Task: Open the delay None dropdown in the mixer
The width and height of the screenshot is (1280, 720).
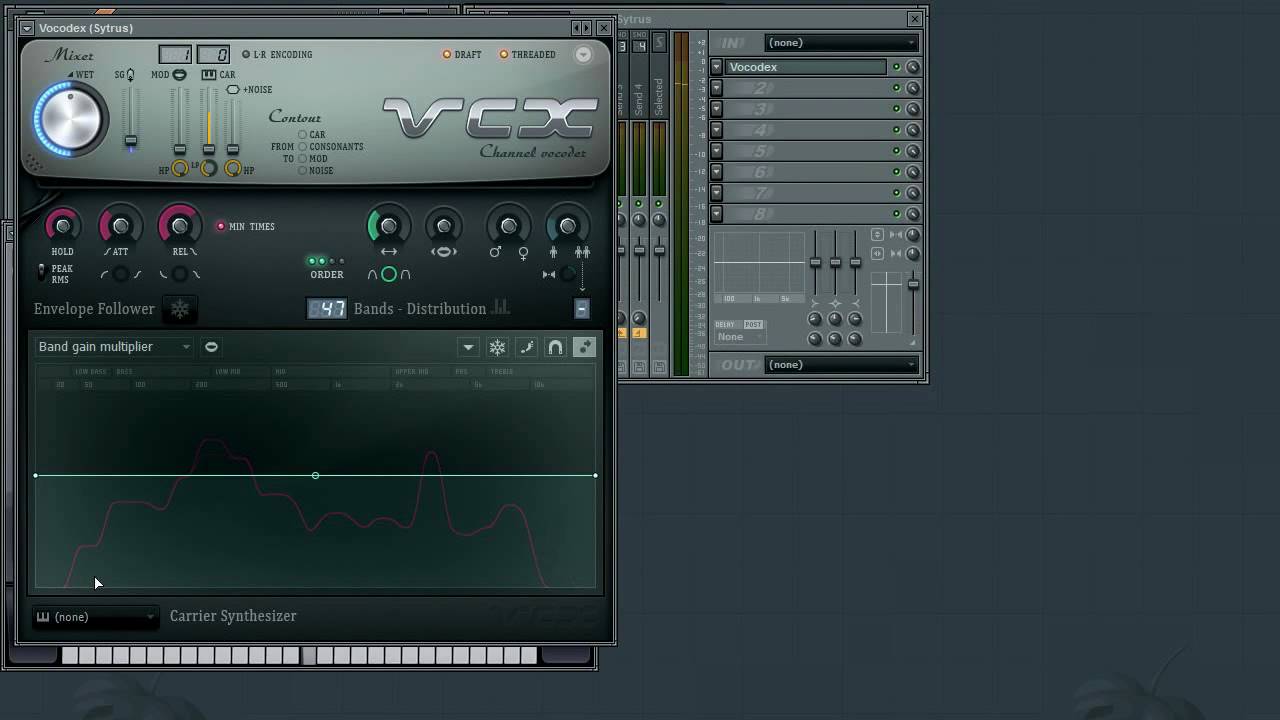Action: (x=739, y=337)
